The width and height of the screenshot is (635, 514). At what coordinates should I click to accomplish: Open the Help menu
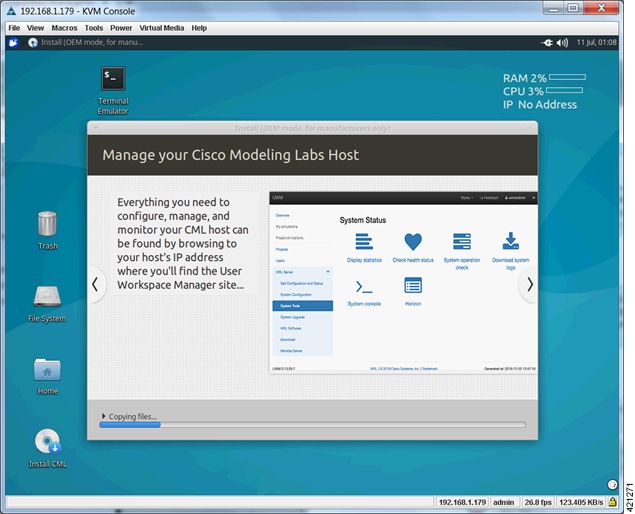pos(199,28)
